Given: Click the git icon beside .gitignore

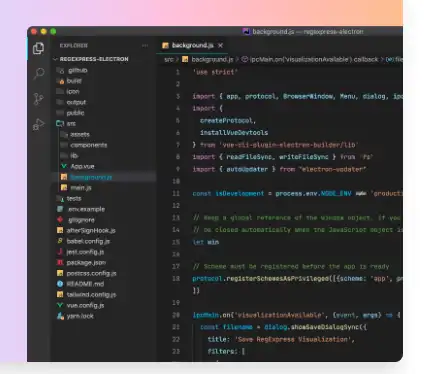Looking at the screenshot, I should (x=60, y=219).
